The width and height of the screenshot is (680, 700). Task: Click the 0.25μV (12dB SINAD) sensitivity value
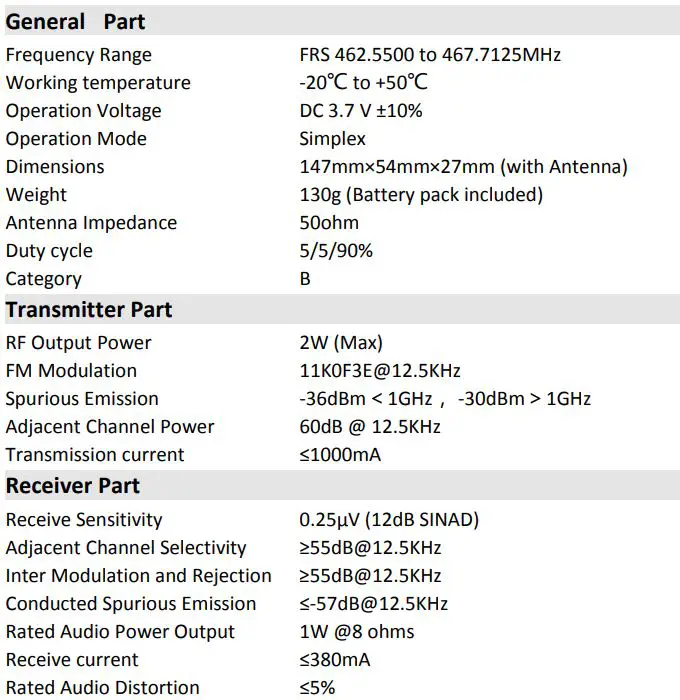pos(389,520)
